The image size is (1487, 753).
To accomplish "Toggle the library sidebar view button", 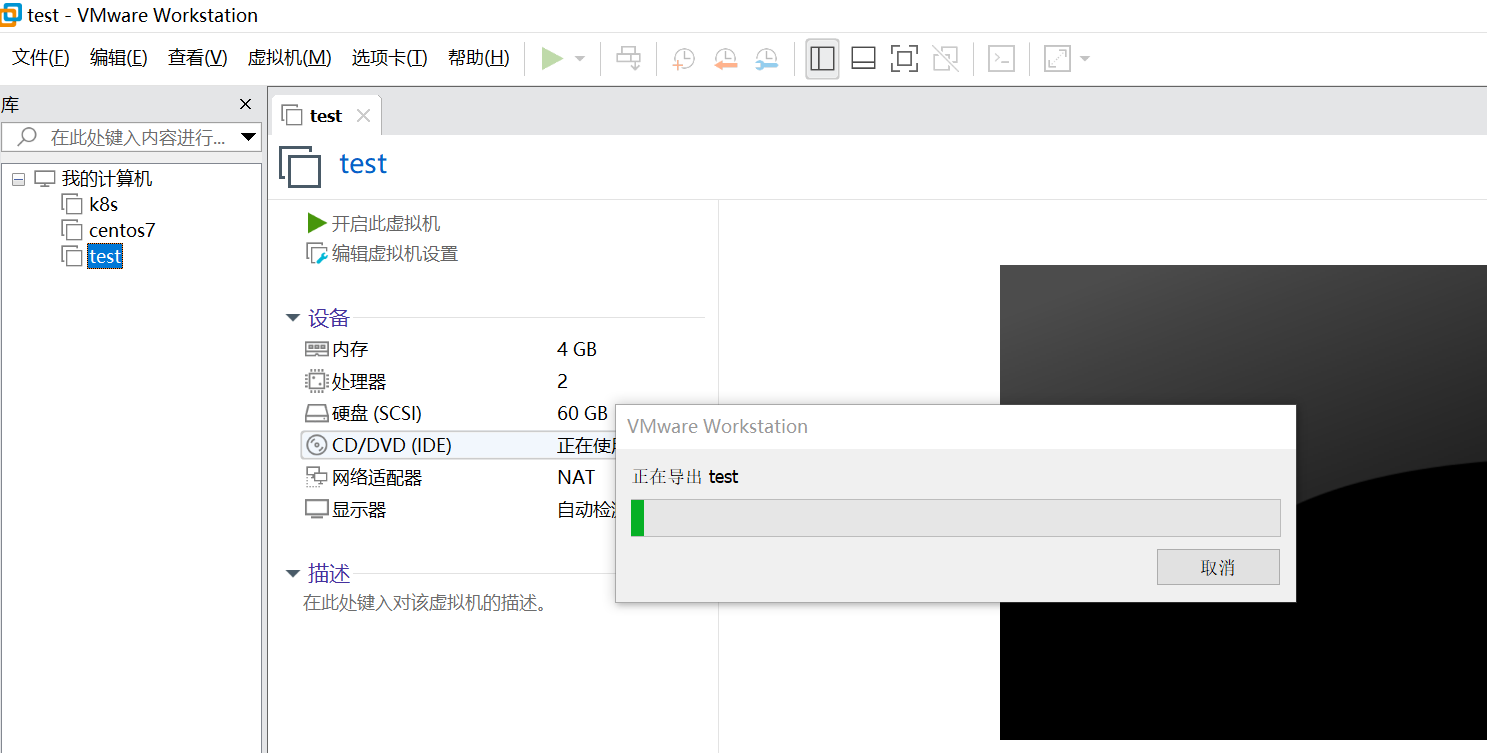I will tap(822, 59).
